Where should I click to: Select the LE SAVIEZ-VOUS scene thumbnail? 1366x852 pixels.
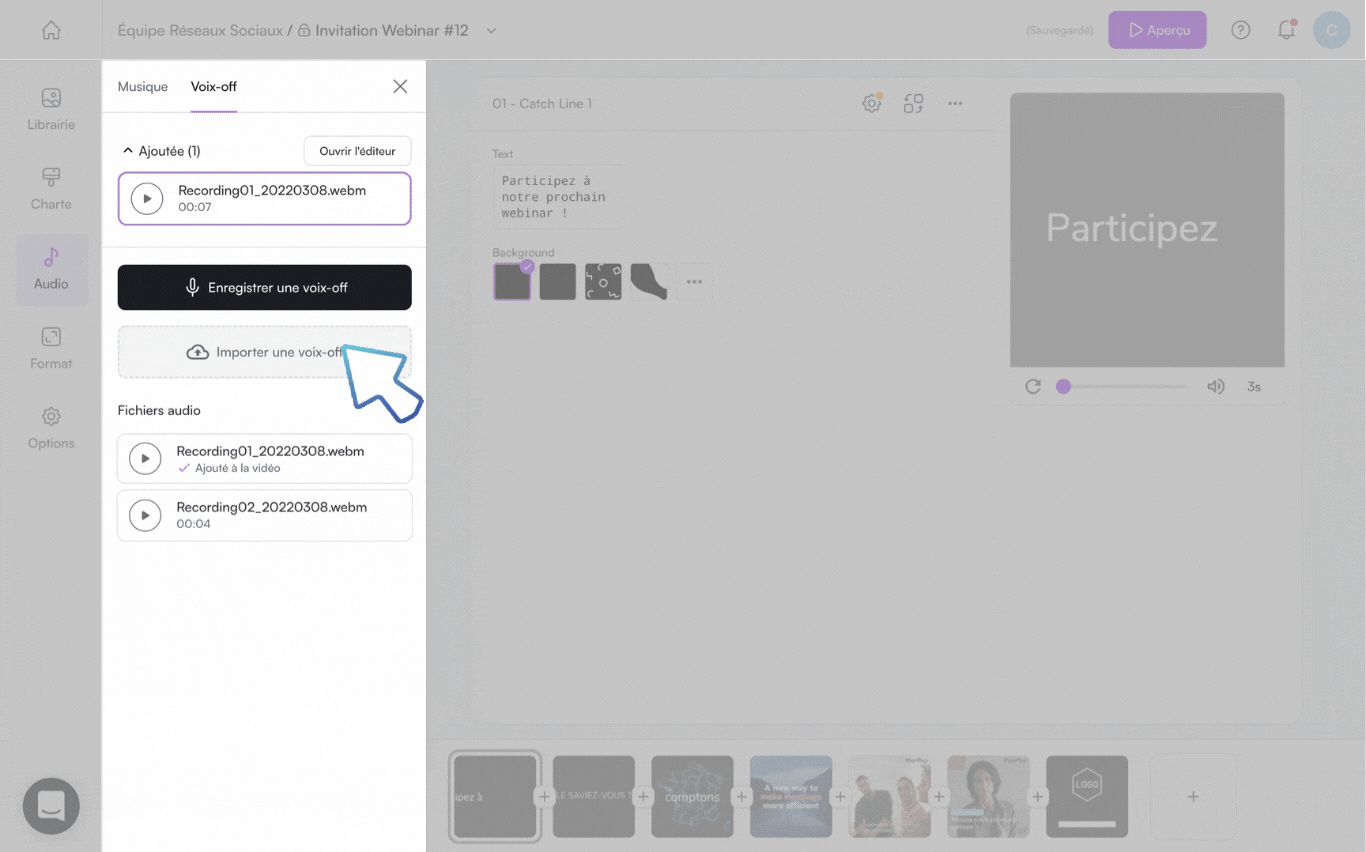click(x=594, y=796)
